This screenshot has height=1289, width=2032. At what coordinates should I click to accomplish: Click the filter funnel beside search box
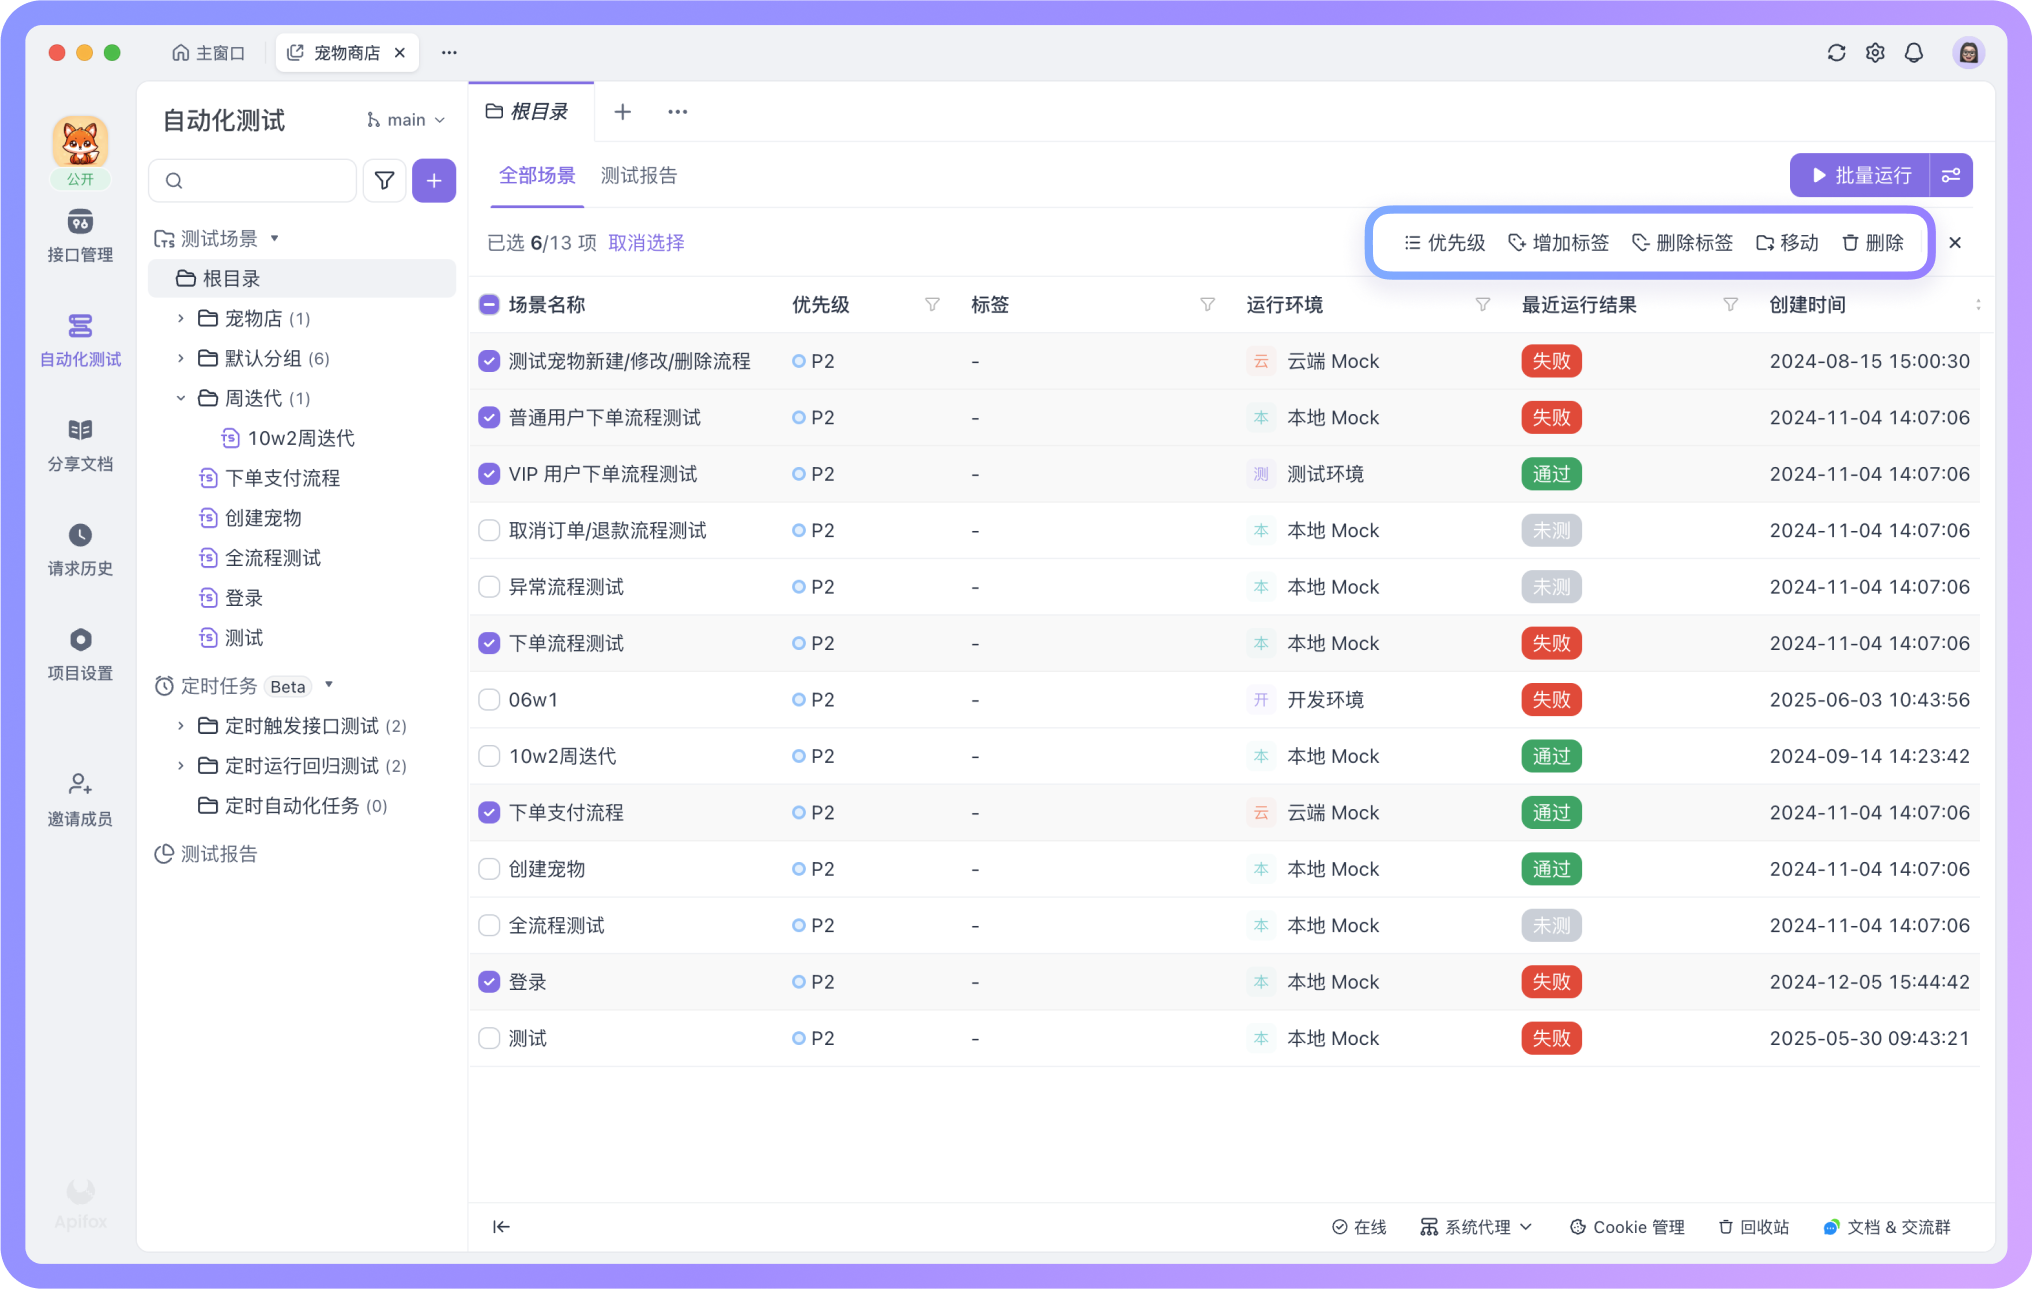coord(384,181)
